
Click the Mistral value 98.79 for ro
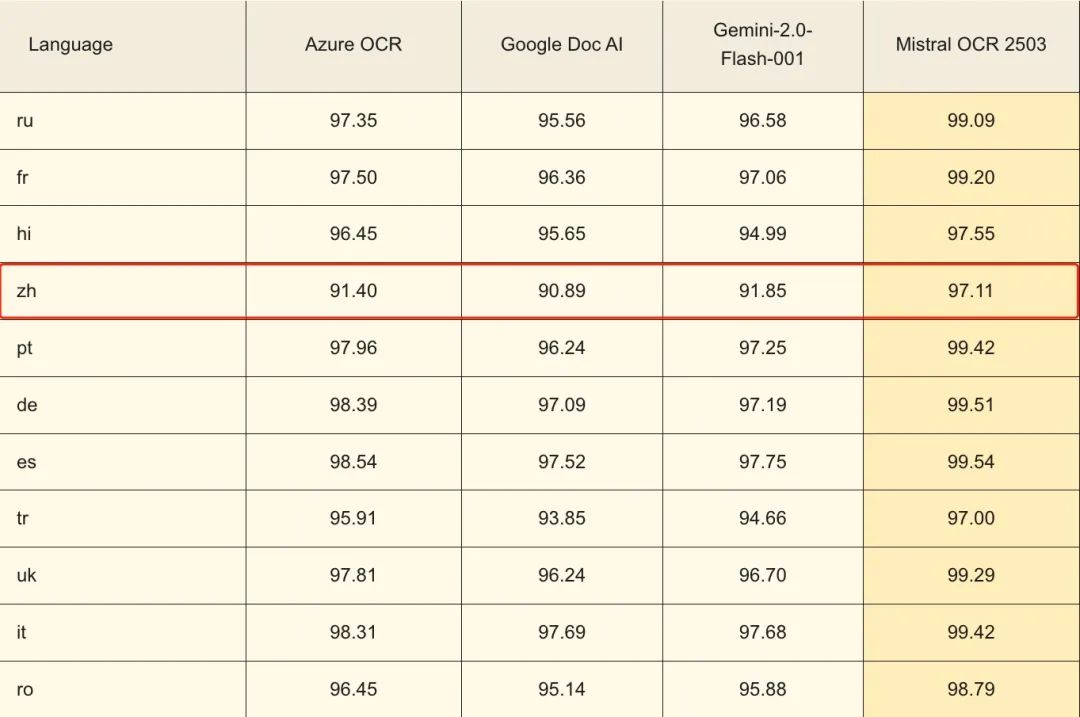point(970,689)
